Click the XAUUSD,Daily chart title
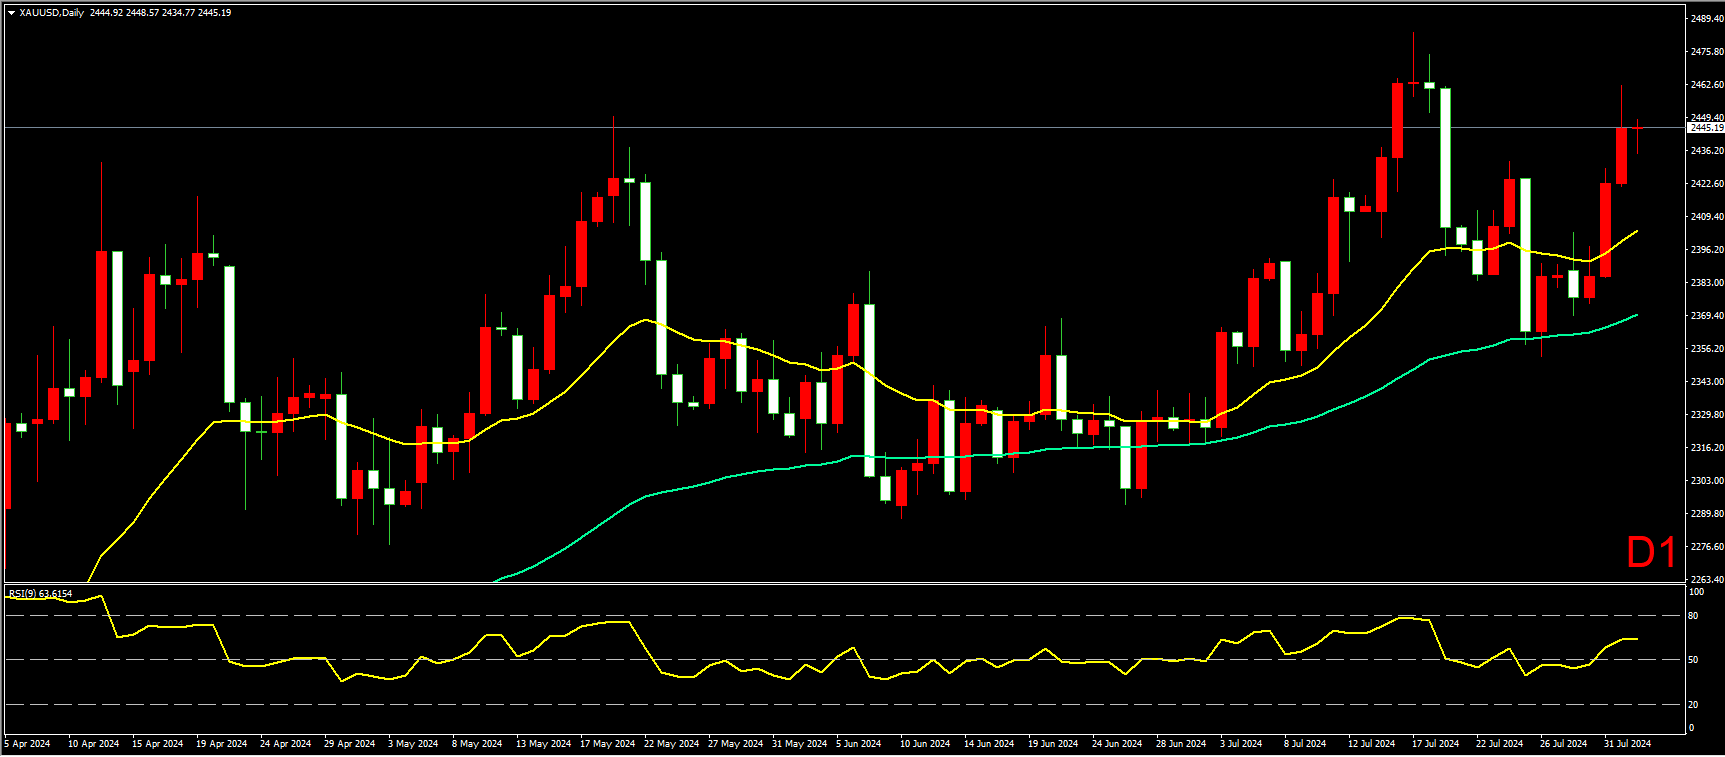Screen dimensions: 1725x757 52,13
